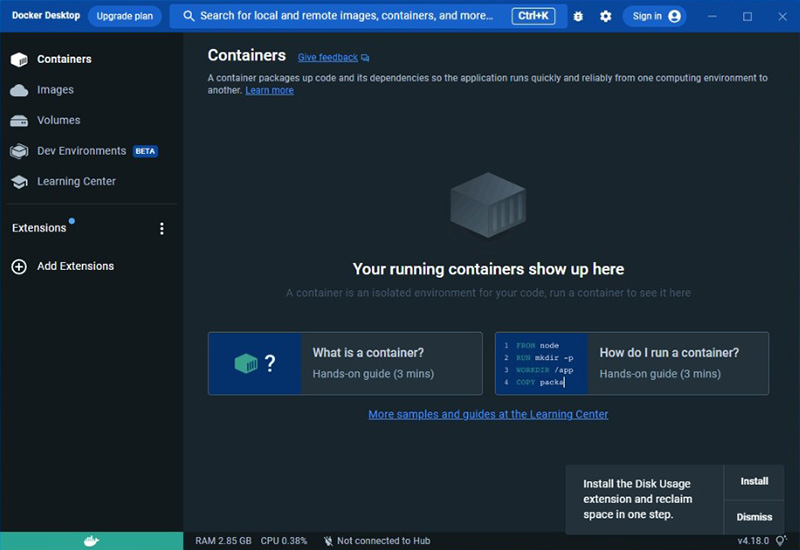This screenshot has height=550, width=800.
Task: Click the search magnifier icon
Action: [189, 16]
